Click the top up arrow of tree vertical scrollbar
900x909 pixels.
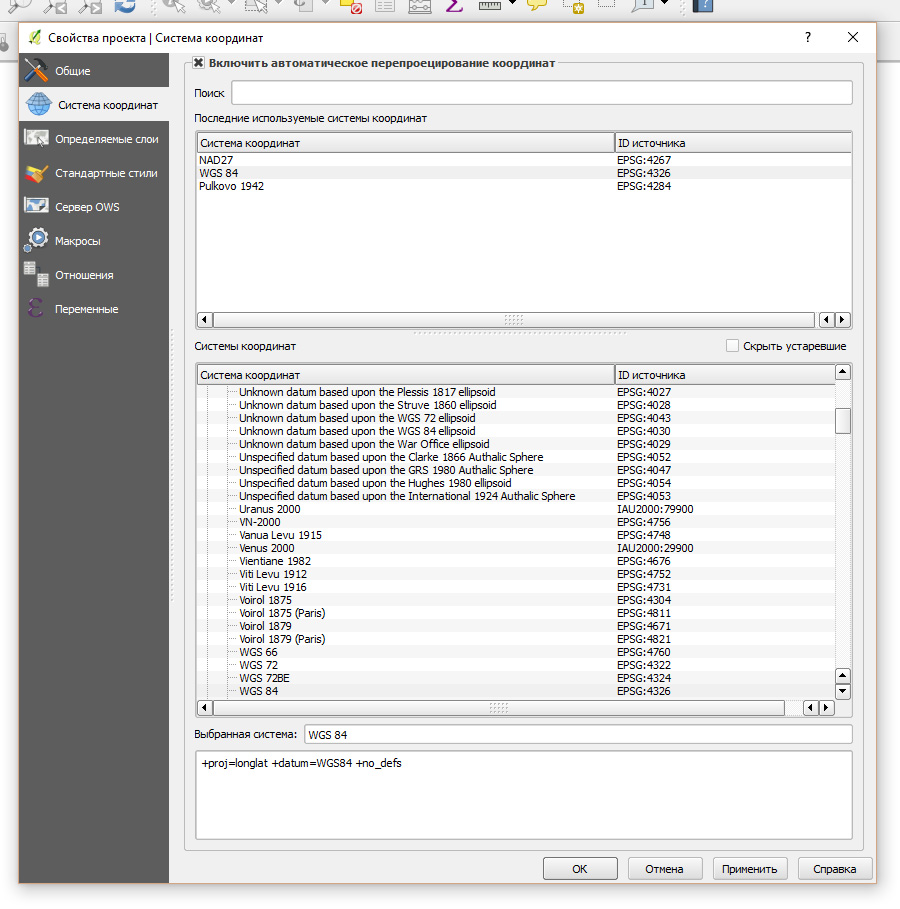(x=843, y=372)
